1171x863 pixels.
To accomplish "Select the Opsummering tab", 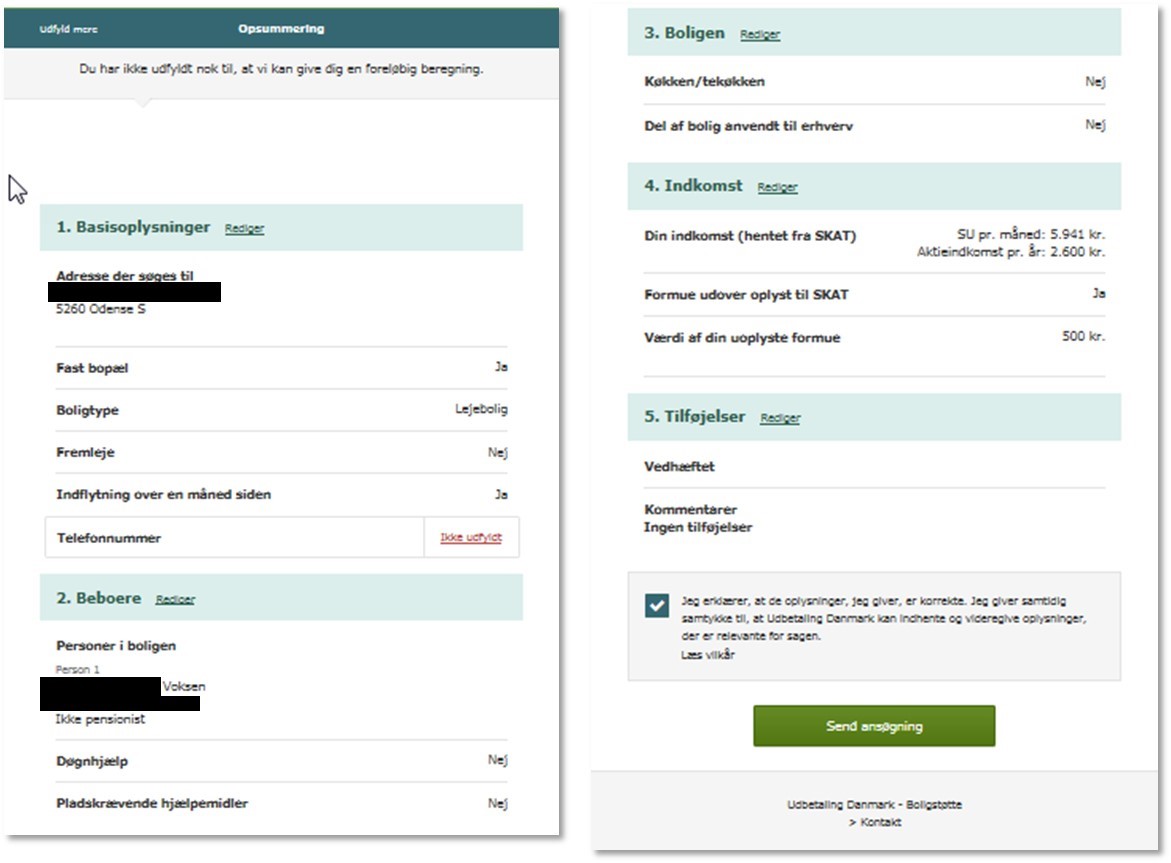I will click(281, 28).
